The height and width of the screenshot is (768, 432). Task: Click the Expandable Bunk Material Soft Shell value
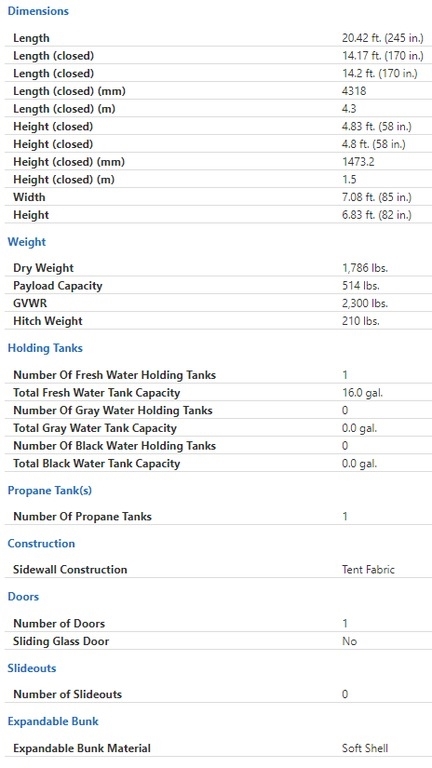(x=365, y=748)
